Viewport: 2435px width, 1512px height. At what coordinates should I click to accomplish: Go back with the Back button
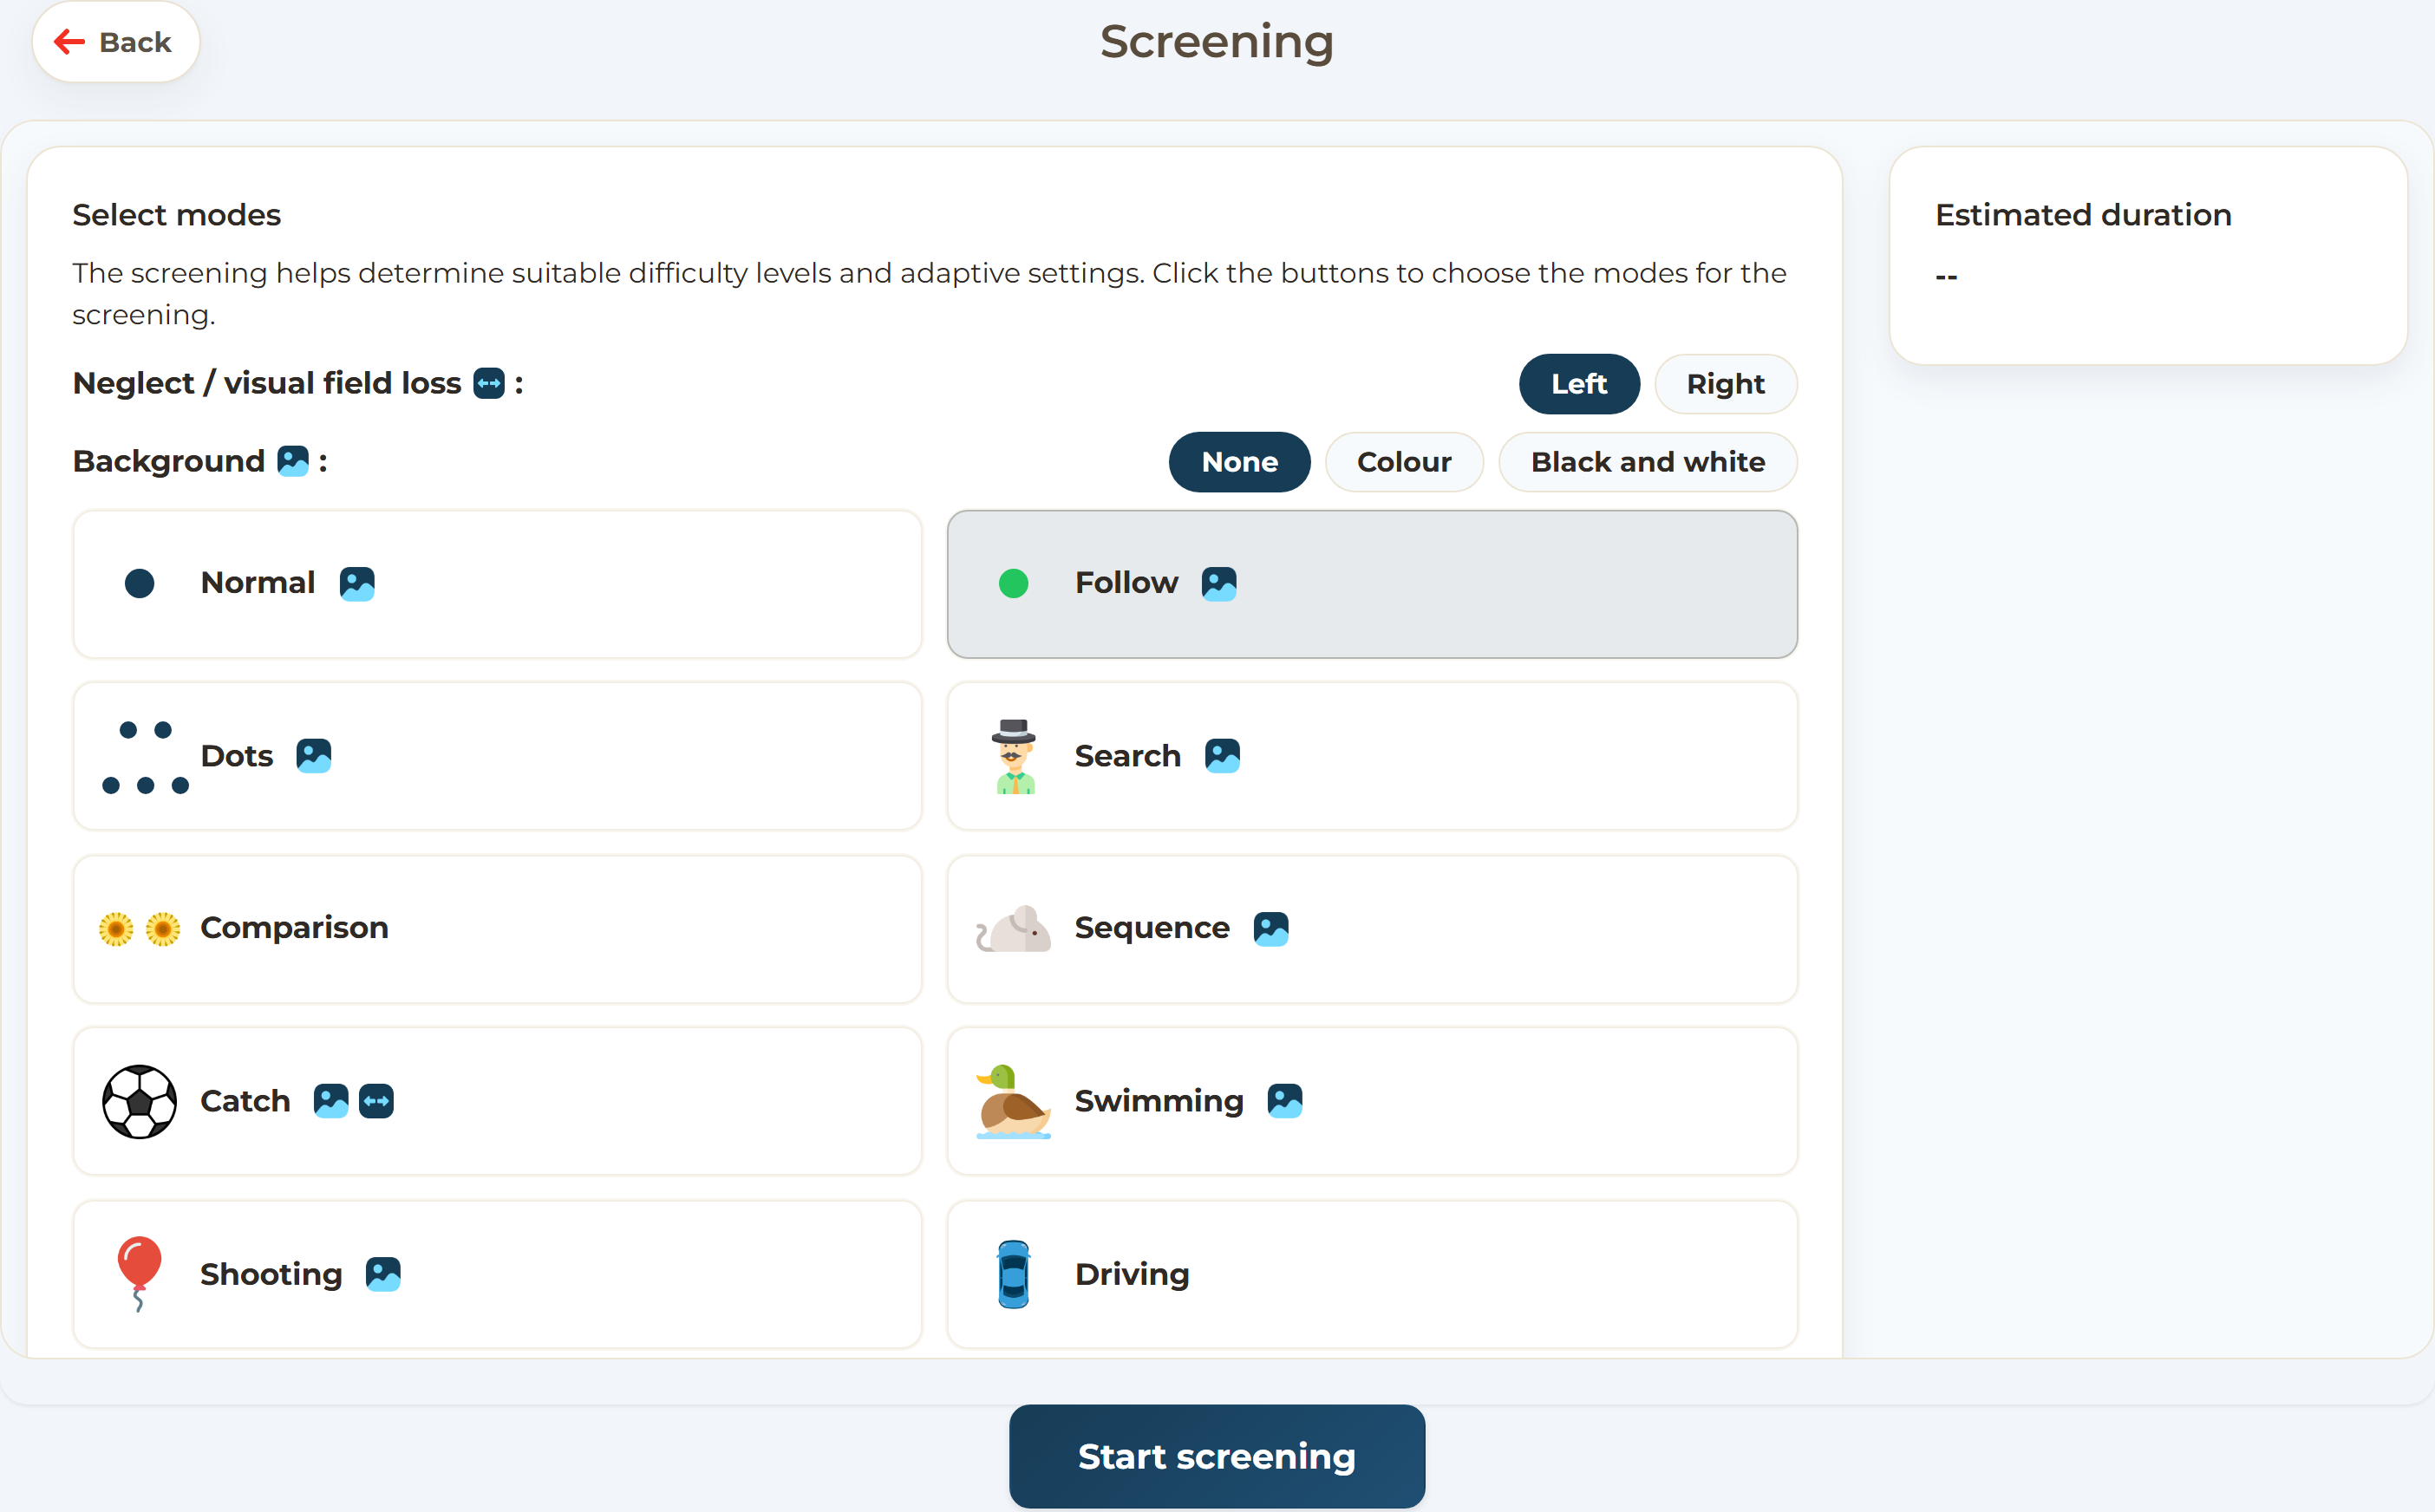coord(116,42)
